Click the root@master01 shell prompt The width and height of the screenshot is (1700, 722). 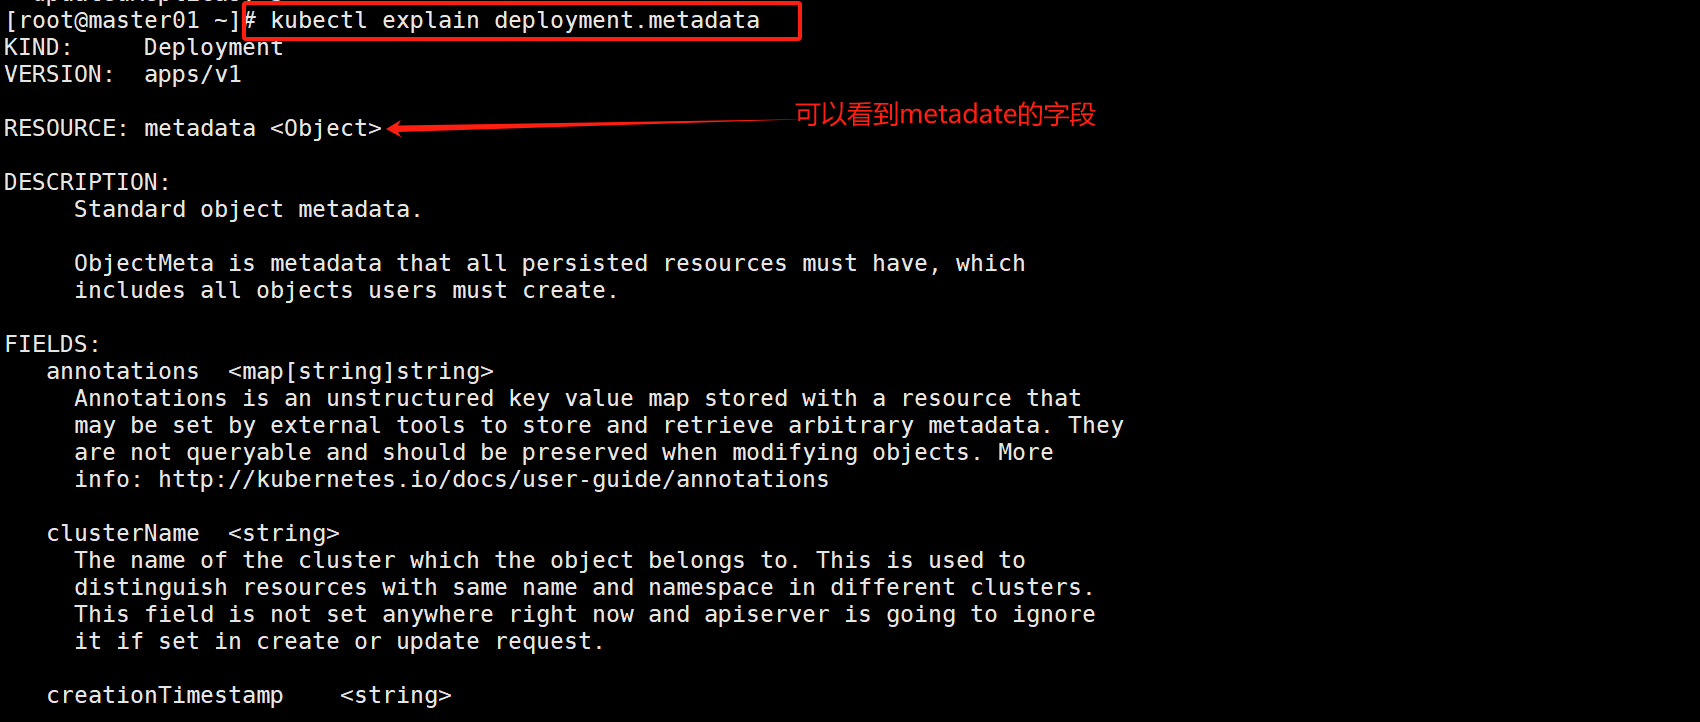(x=122, y=21)
